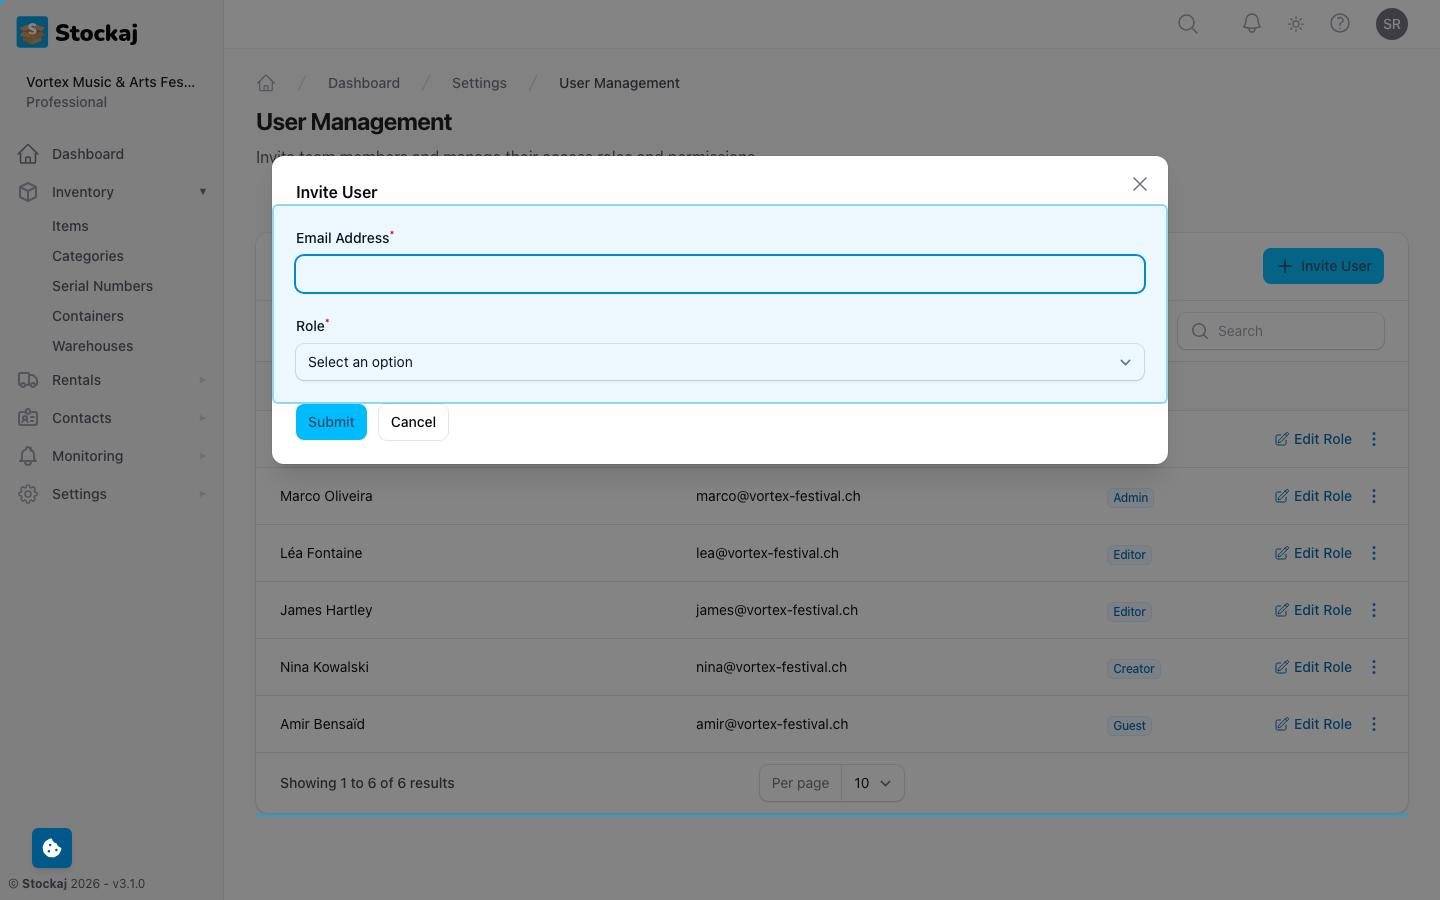Screen dimensions: 1440x900
Task: Expand the Rentals section in the sidebar
Action: (110, 380)
